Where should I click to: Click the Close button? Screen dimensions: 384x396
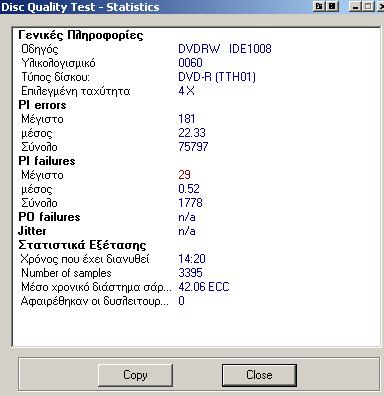[259, 375]
